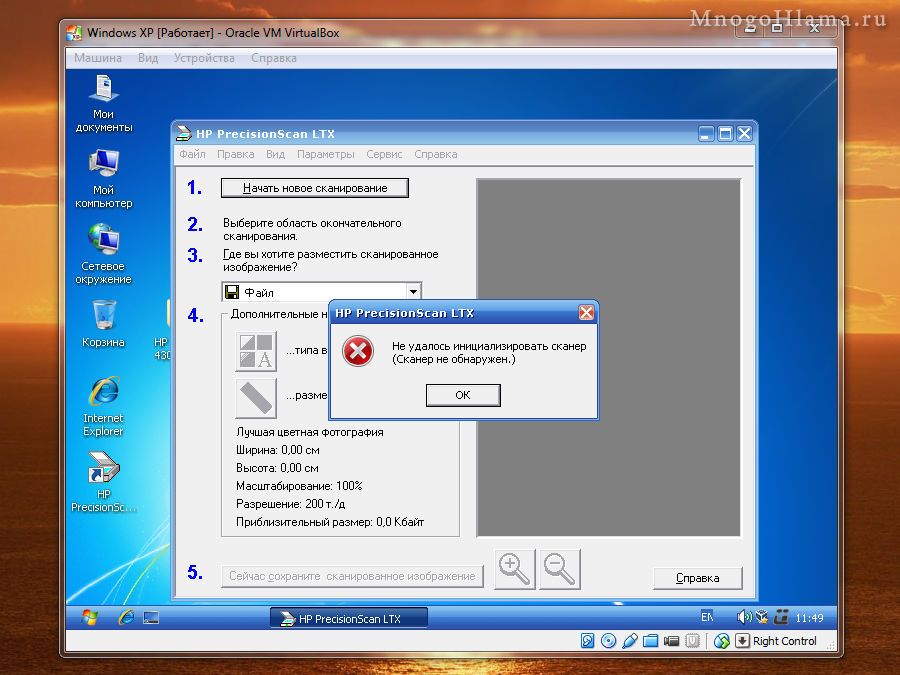Click the Справка button at bottom right
Viewport: 900px width, 675px height.
tap(697, 578)
